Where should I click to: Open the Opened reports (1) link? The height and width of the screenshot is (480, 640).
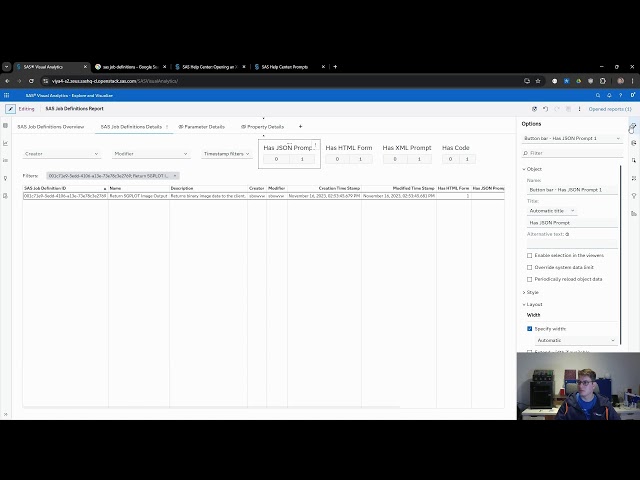610,109
